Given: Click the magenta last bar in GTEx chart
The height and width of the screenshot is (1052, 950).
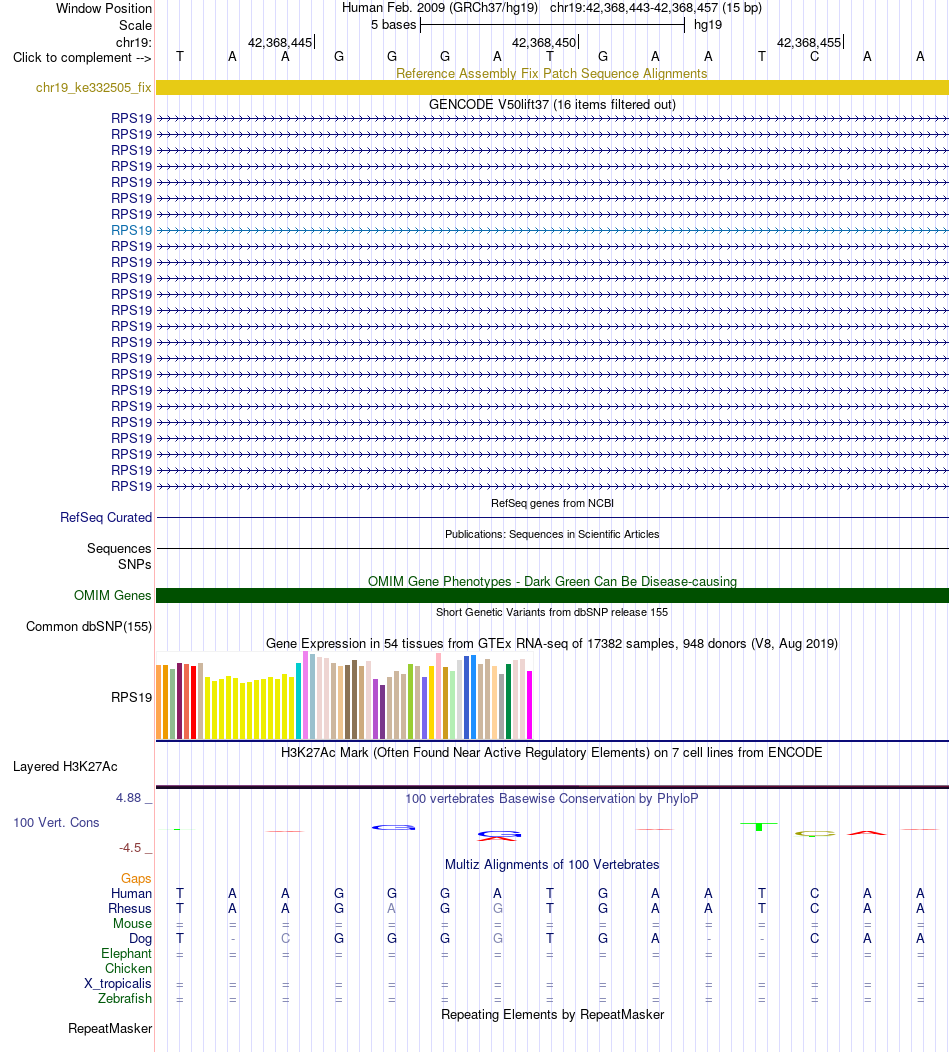Looking at the screenshot, I should point(529,705).
